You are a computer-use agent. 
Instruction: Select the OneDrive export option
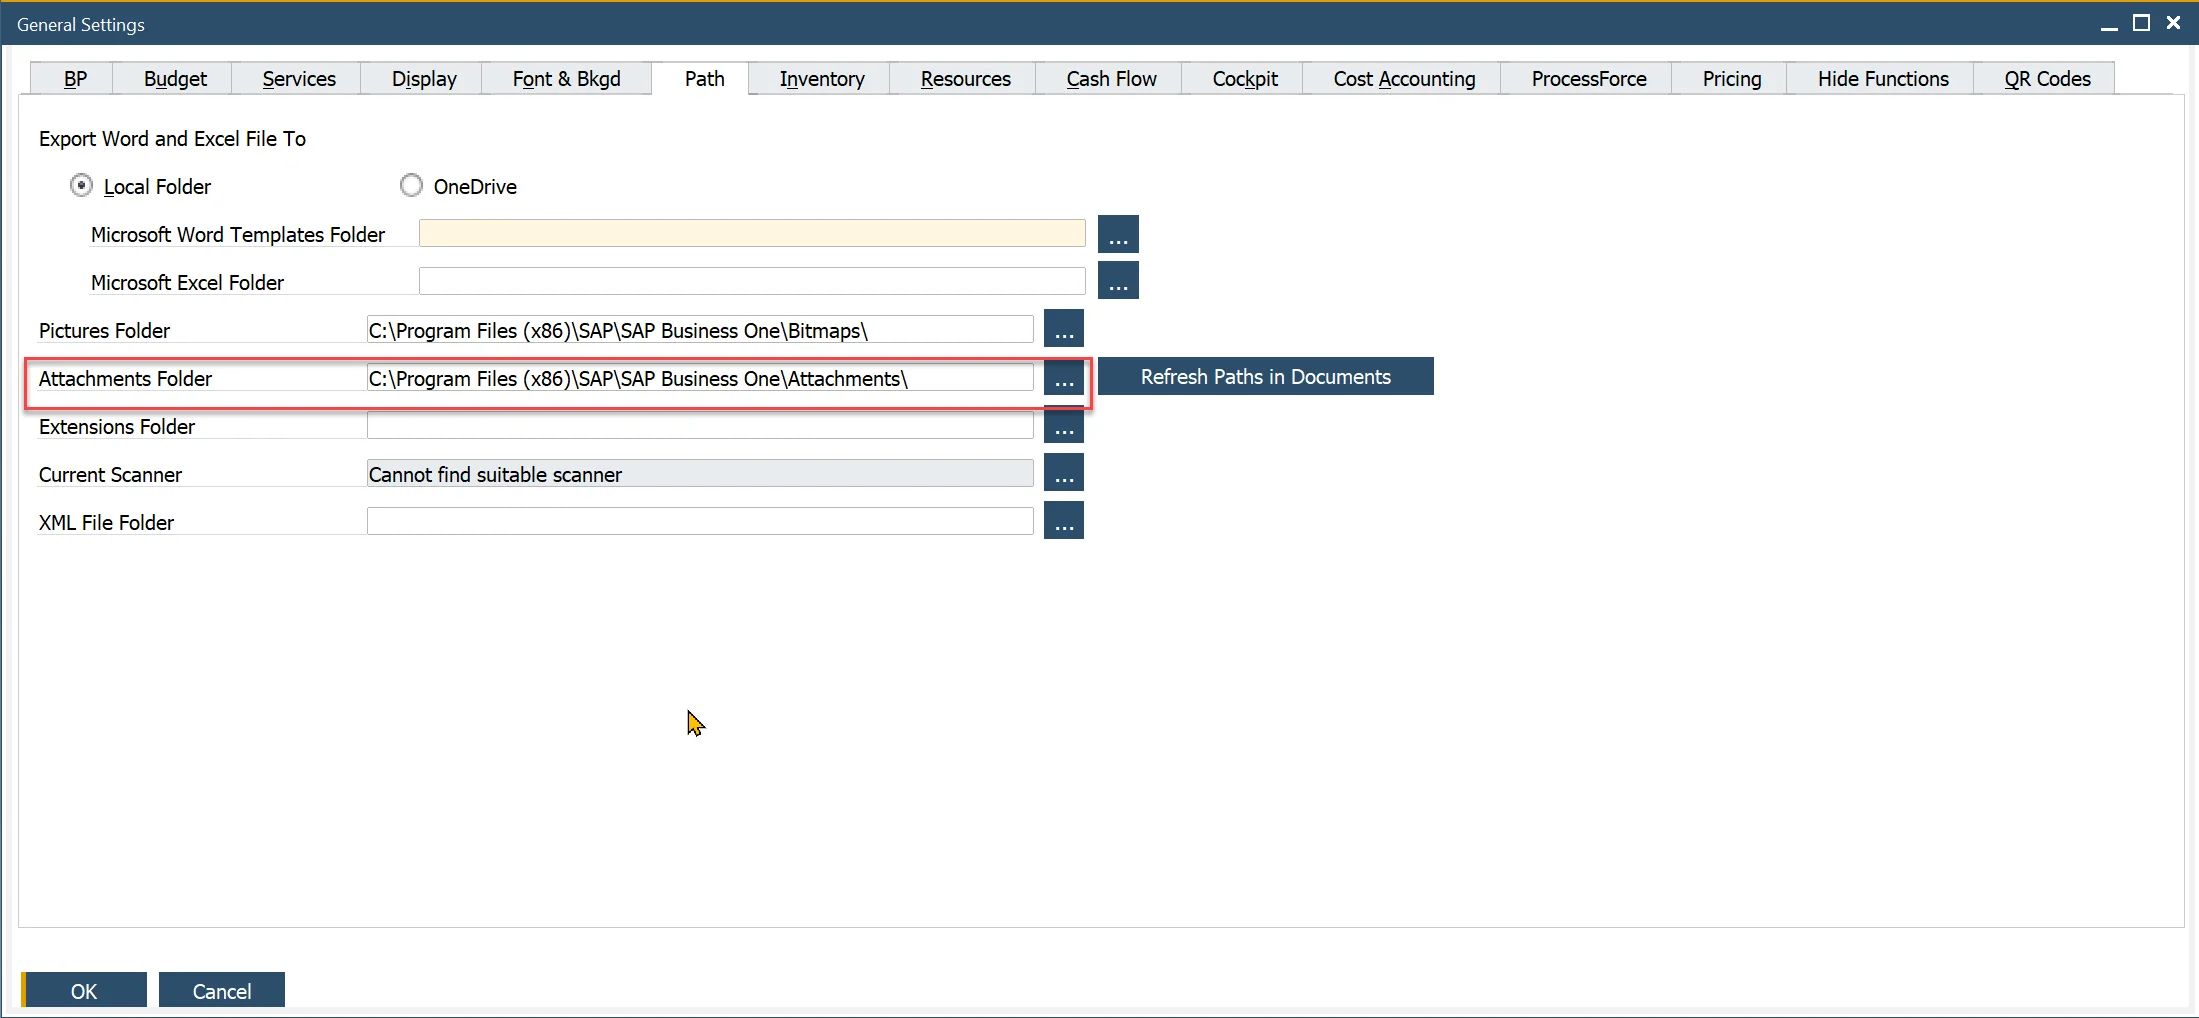point(411,186)
